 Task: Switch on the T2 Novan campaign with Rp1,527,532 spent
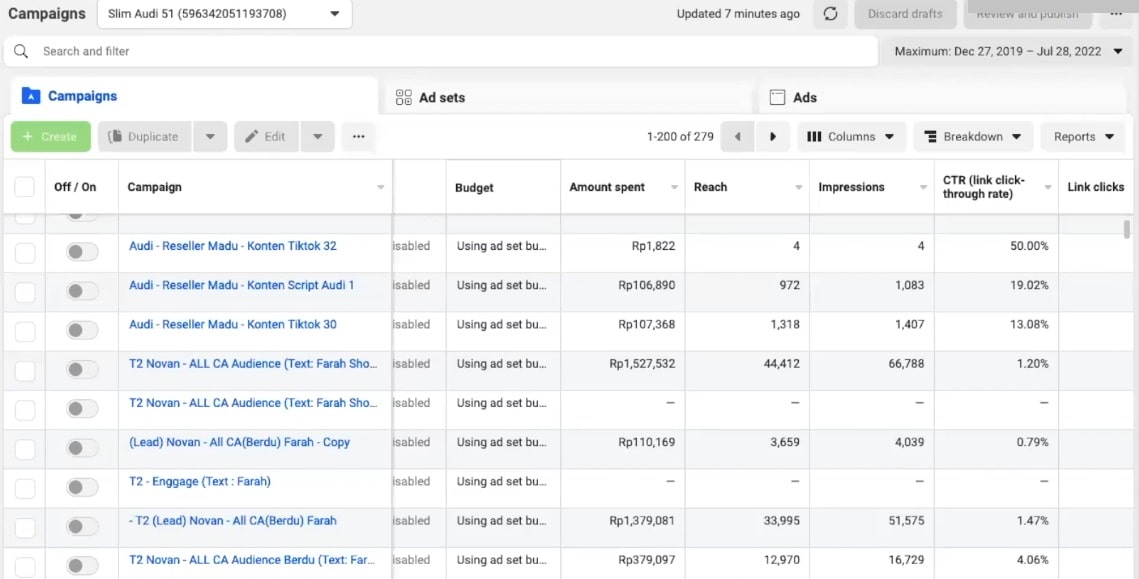(x=81, y=370)
